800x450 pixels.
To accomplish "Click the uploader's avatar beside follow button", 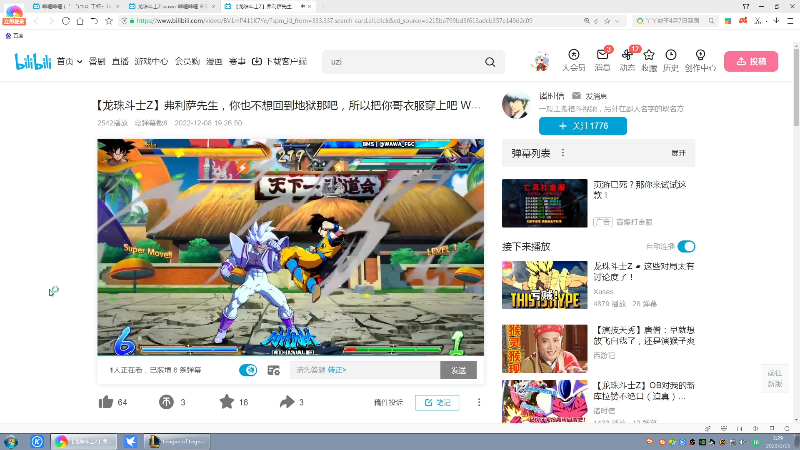I will pos(516,105).
